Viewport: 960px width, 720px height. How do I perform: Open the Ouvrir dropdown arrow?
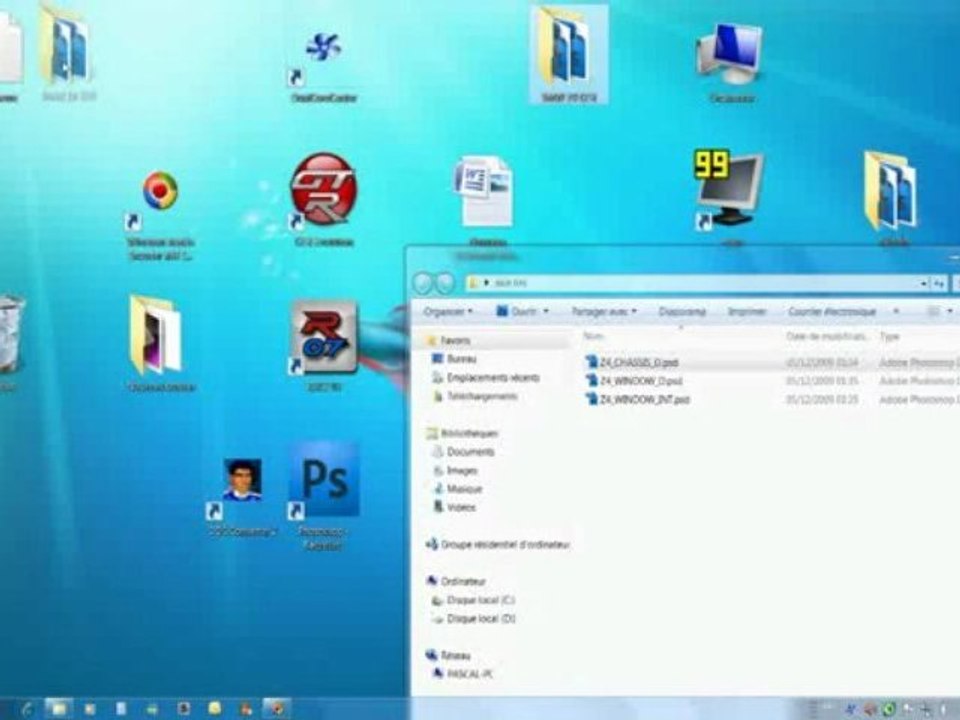pos(546,312)
